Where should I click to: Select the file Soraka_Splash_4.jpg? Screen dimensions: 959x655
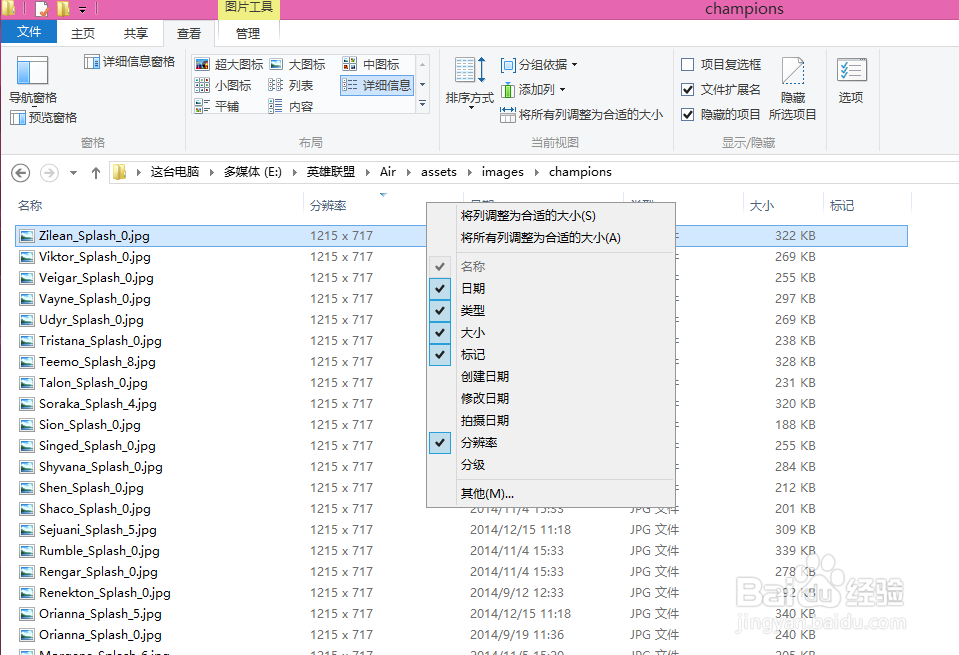(98, 404)
